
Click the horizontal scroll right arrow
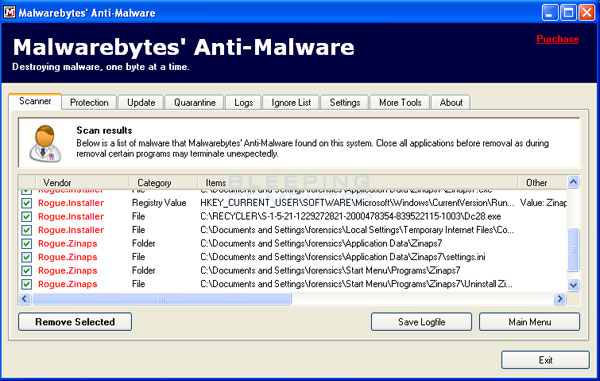click(560, 299)
